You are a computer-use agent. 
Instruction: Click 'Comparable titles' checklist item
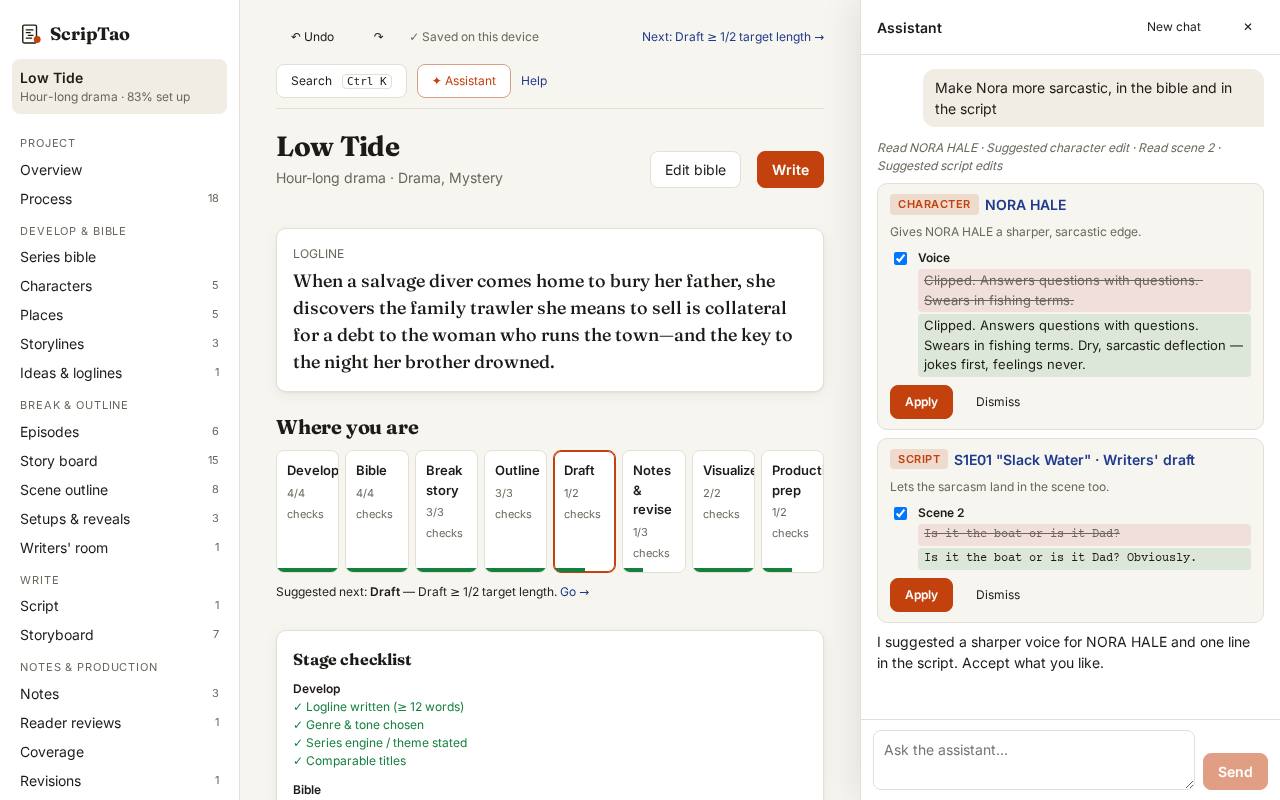[349, 761]
